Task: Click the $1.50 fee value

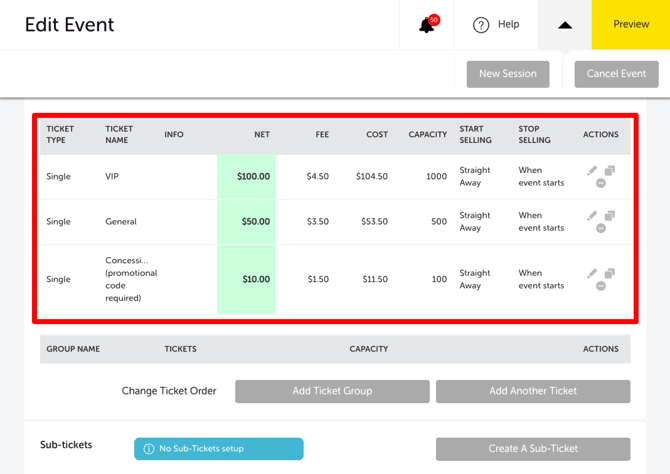Action: pyautogui.click(x=318, y=280)
